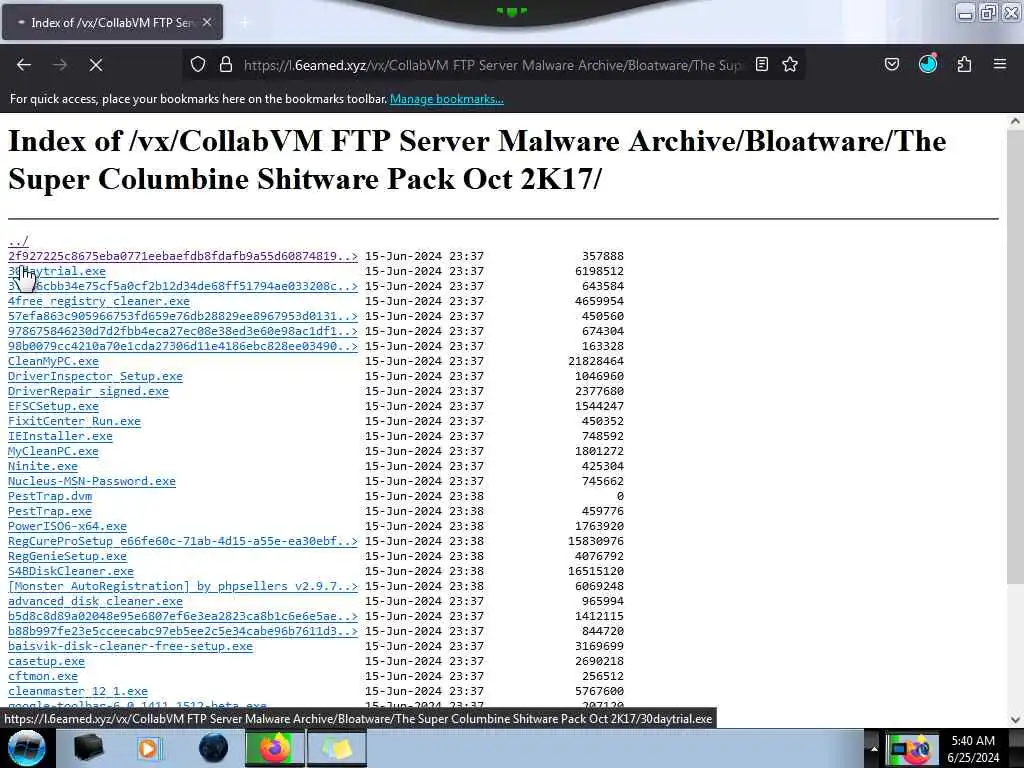Open CleanMyPC.exe link

(x=54, y=361)
